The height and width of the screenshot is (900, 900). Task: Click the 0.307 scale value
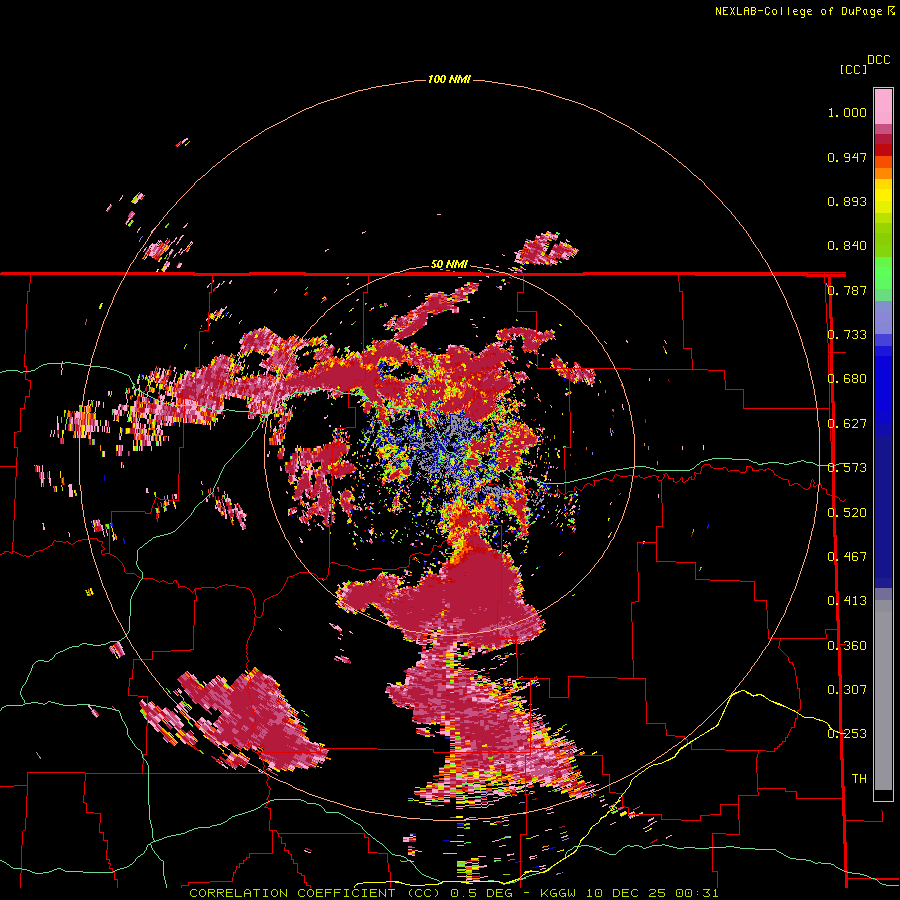pos(847,690)
